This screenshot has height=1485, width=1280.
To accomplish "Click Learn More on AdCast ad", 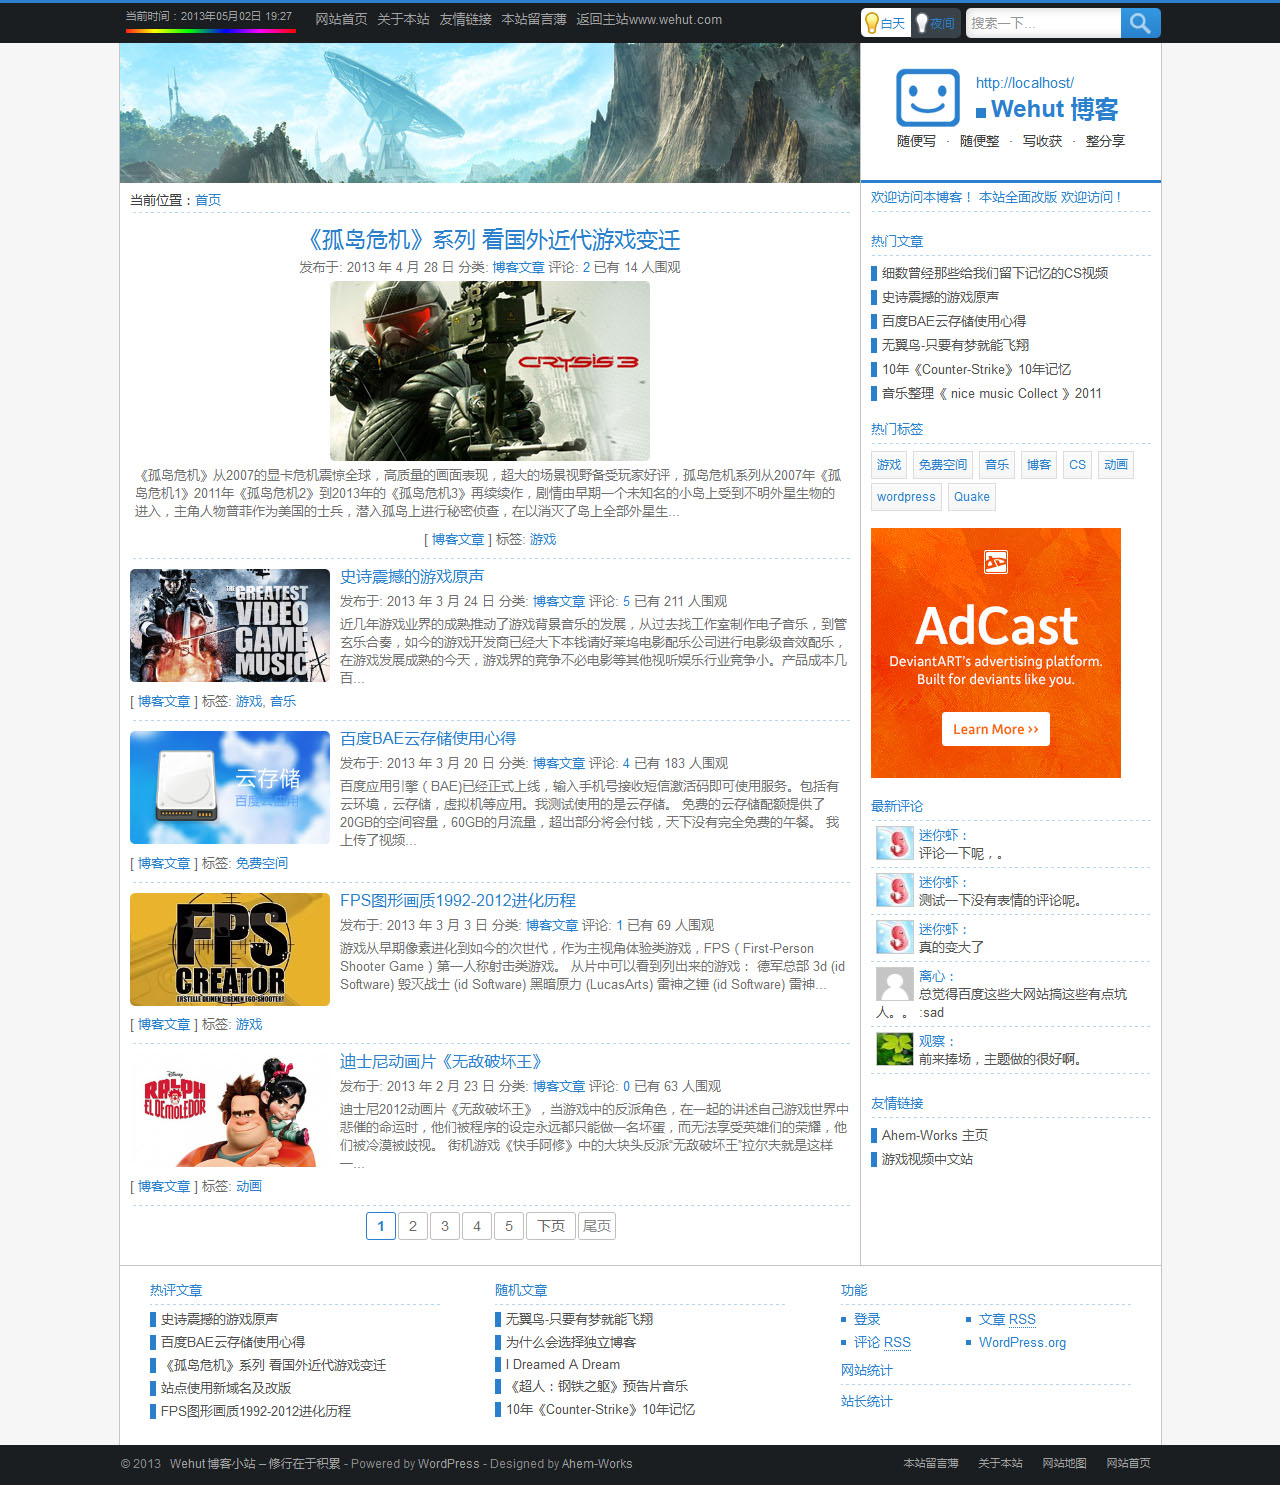I will click(x=995, y=729).
